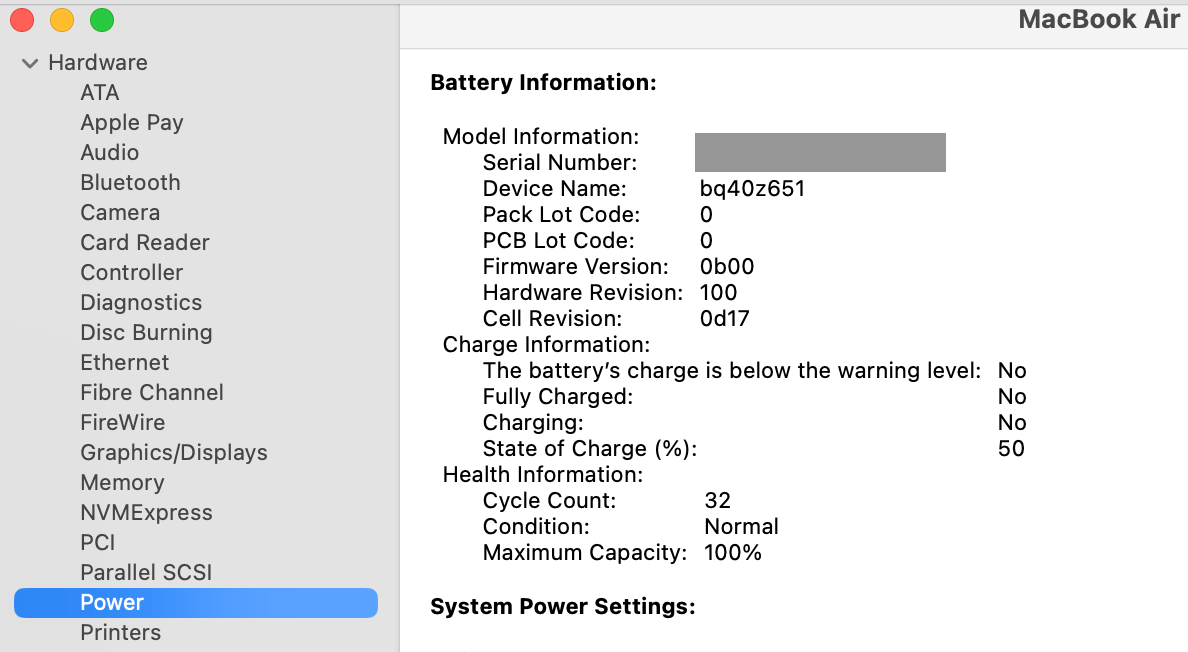The image size is (1188, 652).
Task: View the Card Reader entry
Action: tap(145, 242)
